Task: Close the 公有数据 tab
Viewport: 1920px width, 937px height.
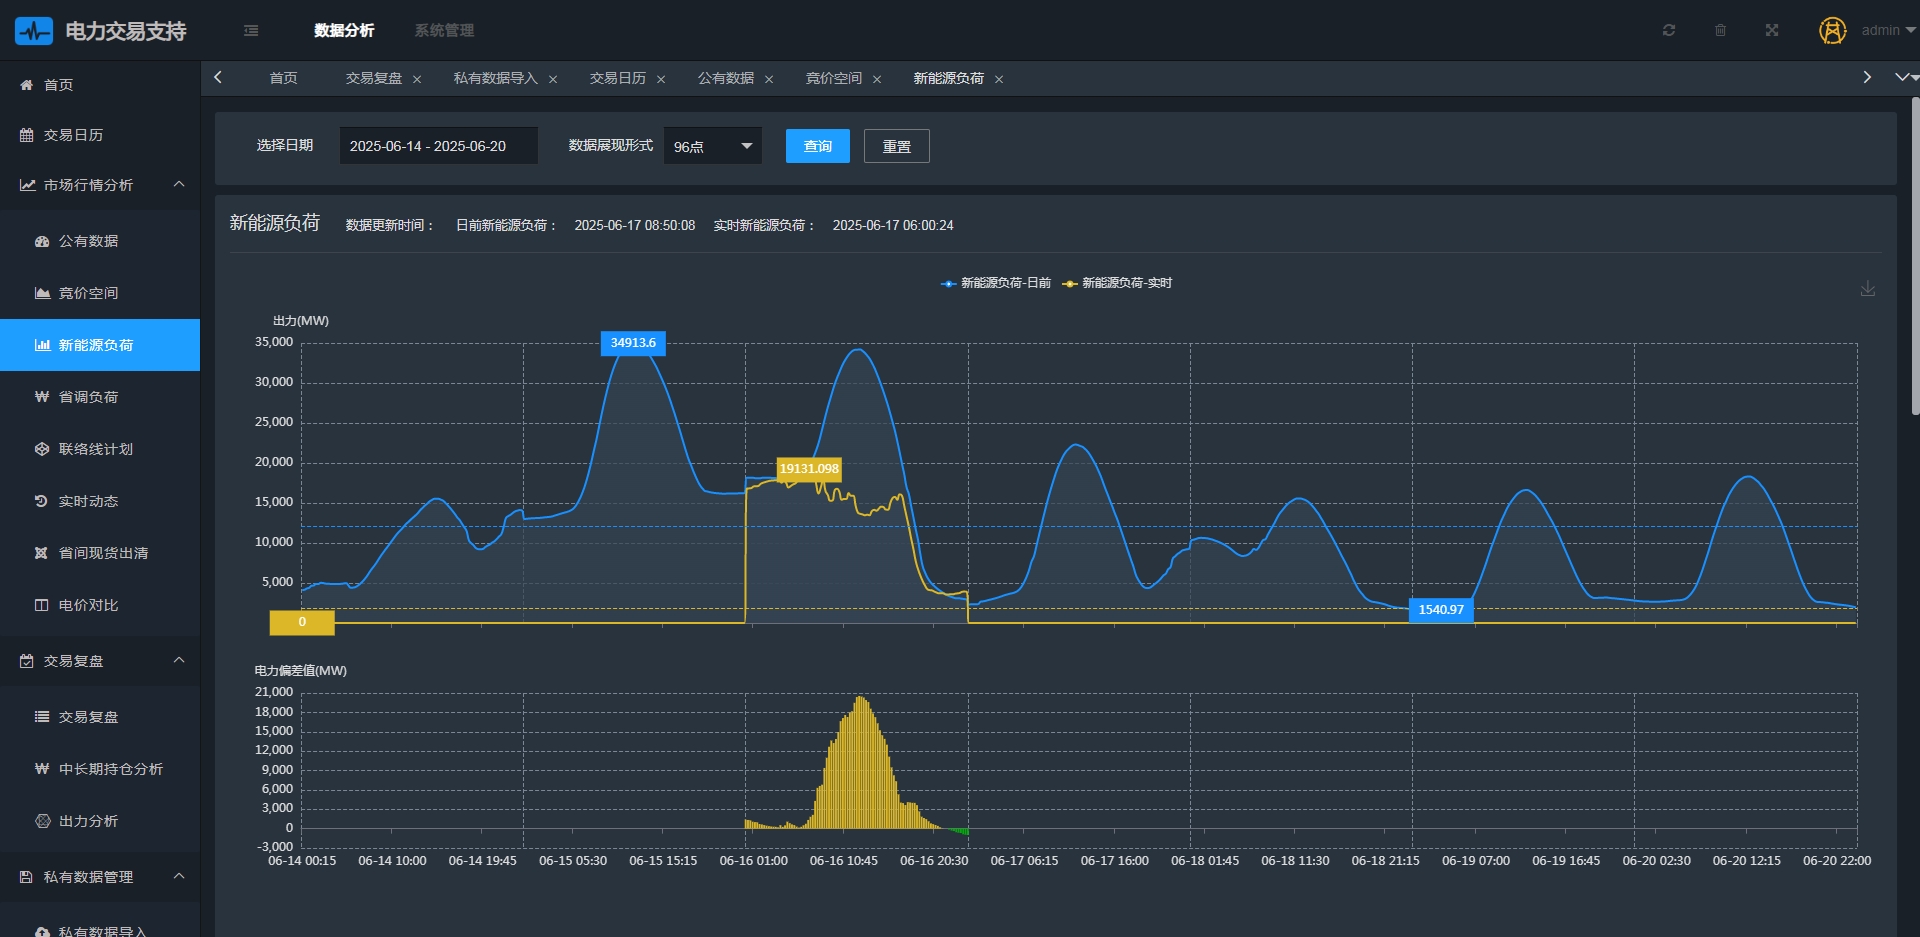Action: tap(769, 79)
